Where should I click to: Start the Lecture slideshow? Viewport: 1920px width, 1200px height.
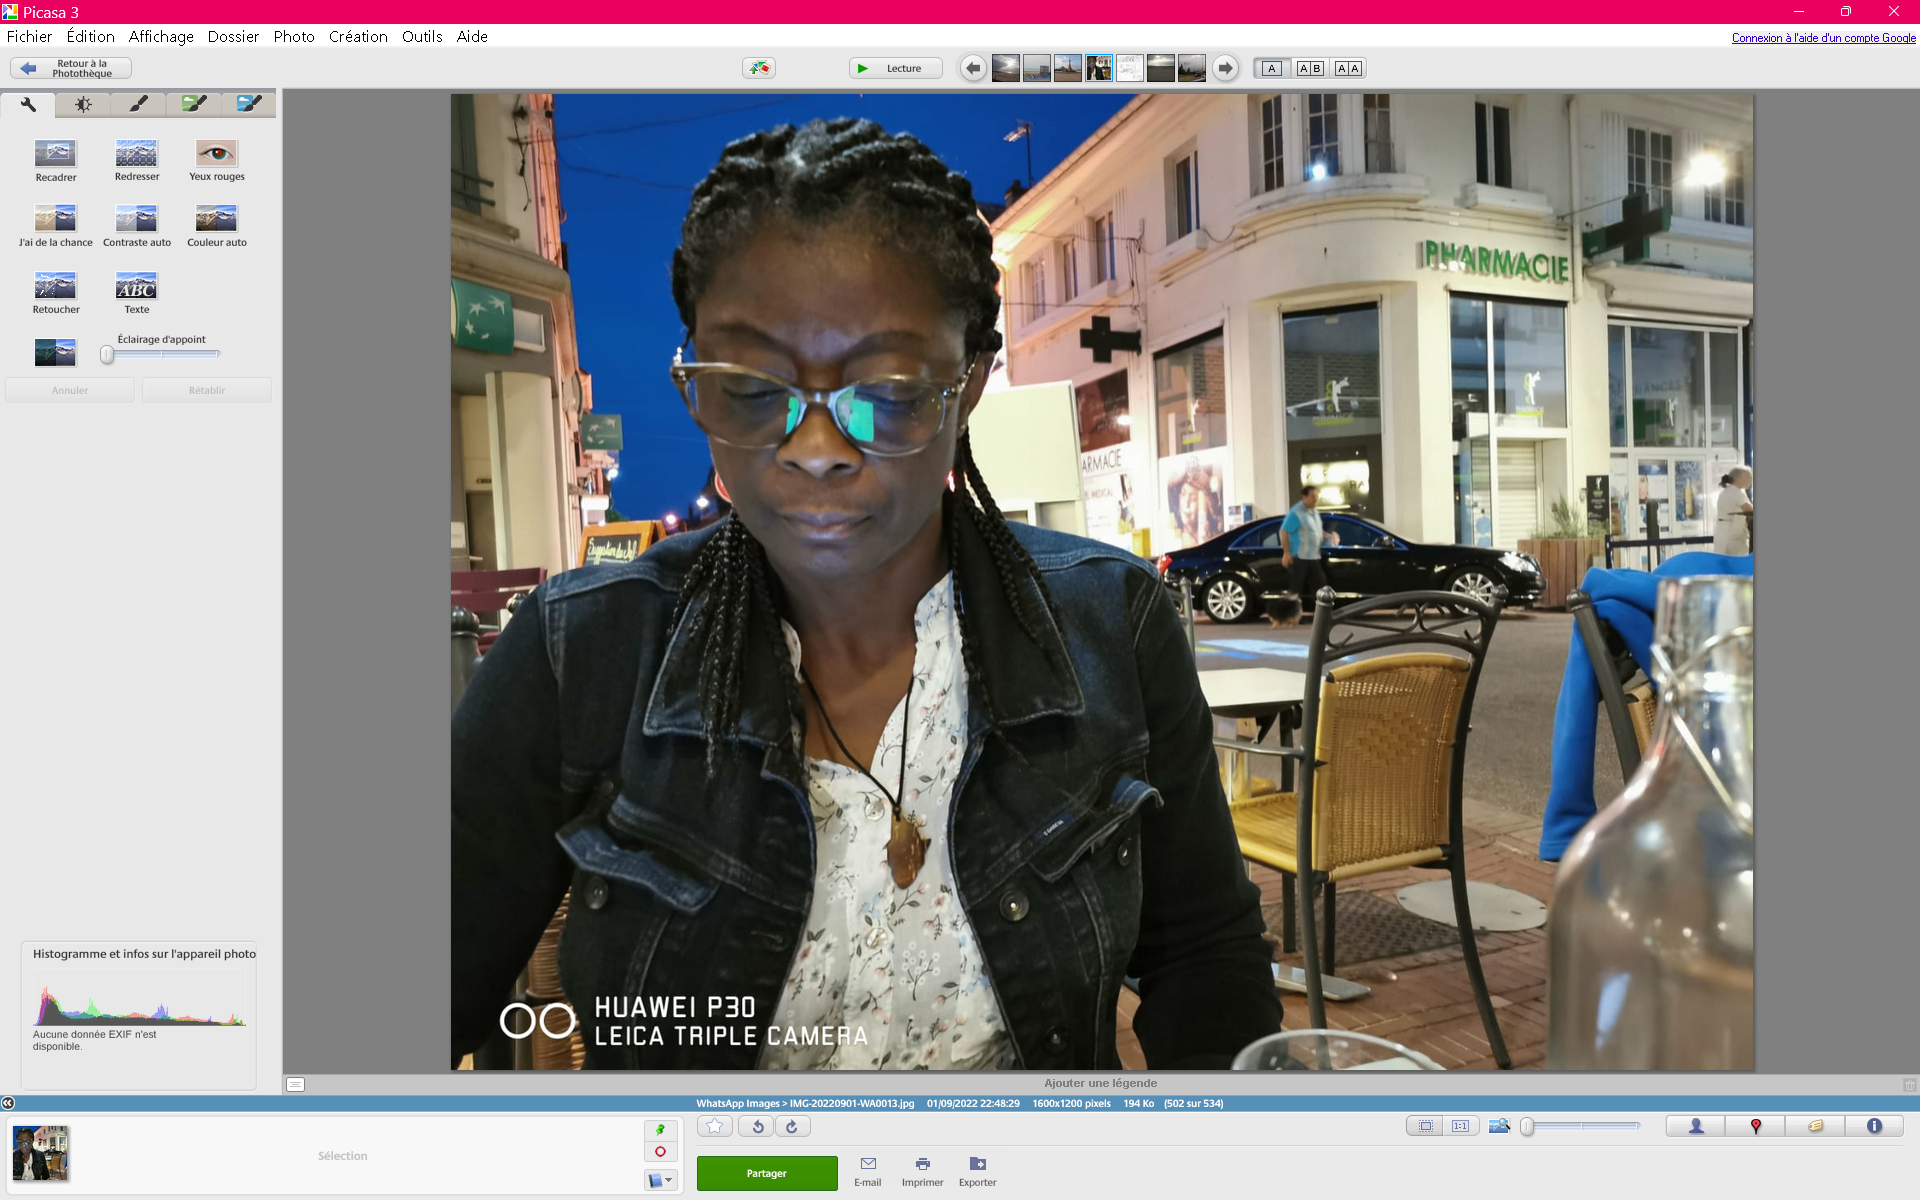[895, 68]
